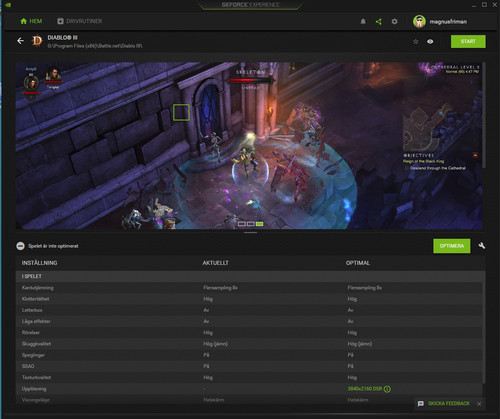Open the notifications bell
This screenshot has width=500, height=419.
point(363,21)
